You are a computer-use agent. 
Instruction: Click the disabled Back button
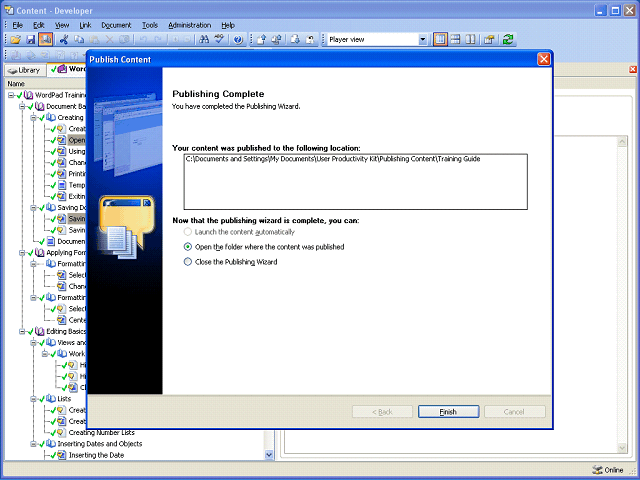(382, 411)
